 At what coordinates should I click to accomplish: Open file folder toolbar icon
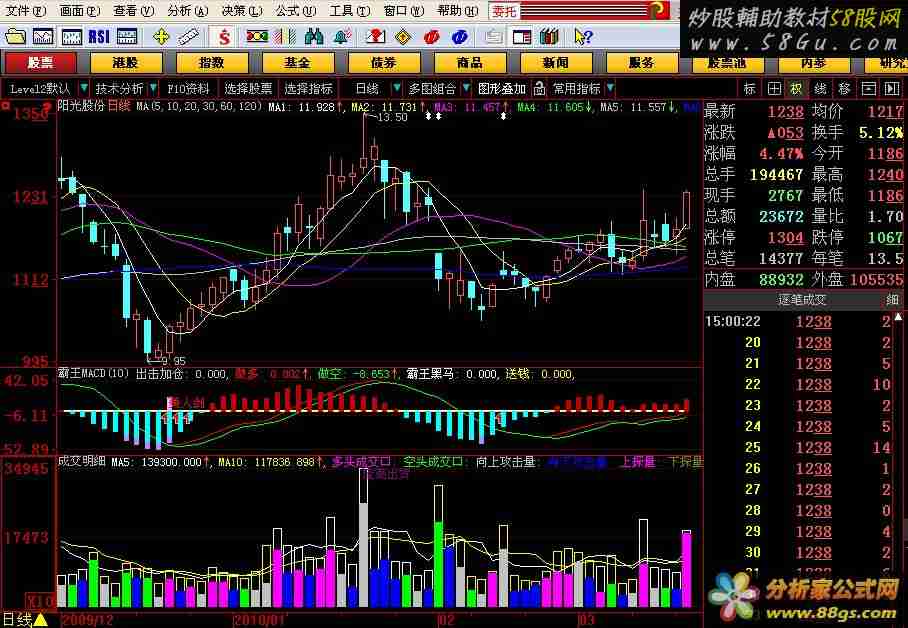pyautogui.click(x=15, y=37)
